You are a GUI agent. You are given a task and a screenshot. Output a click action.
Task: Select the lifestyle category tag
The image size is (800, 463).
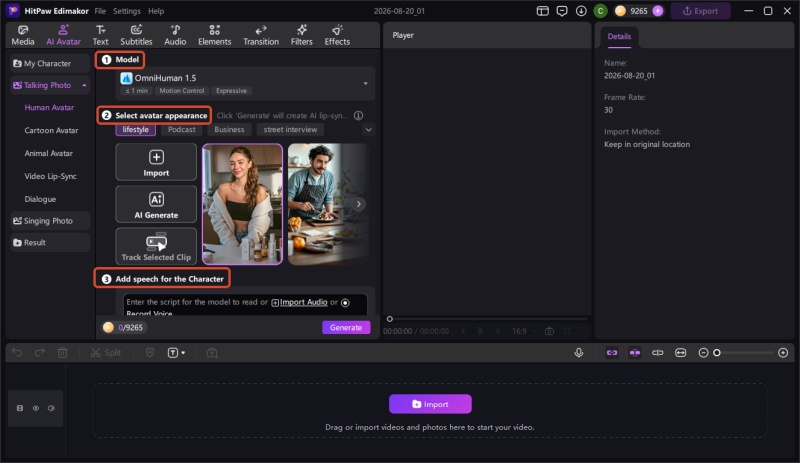[x=135, y=130]
